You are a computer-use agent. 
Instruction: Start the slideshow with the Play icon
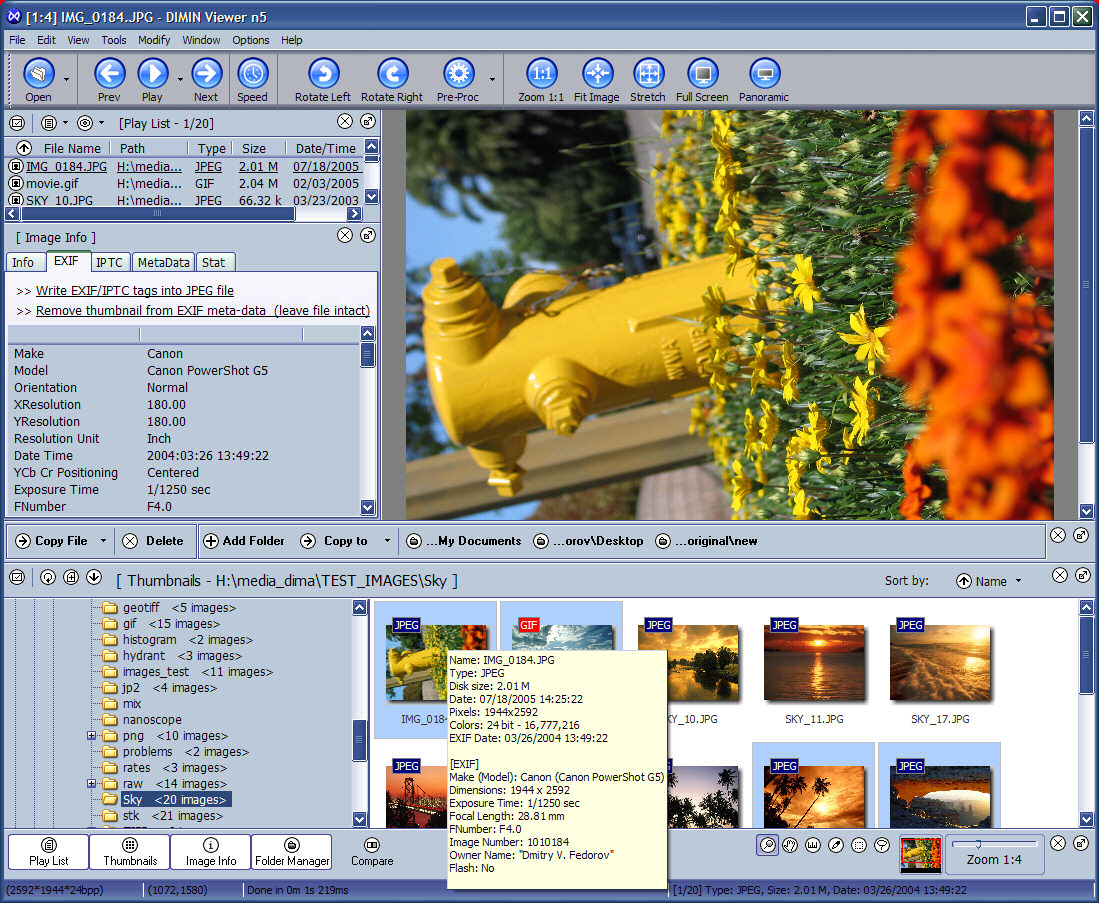153,73
